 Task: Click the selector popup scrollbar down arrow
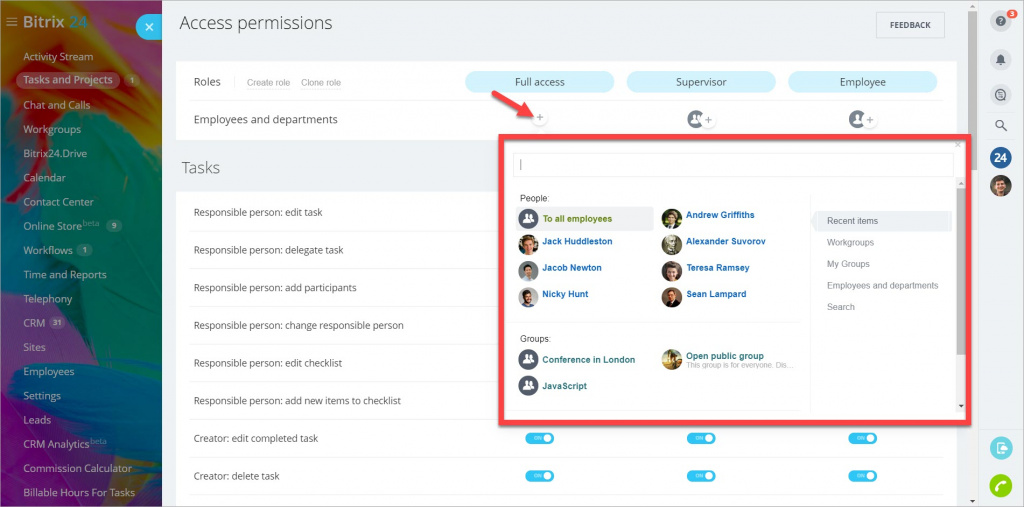[960, 406]
